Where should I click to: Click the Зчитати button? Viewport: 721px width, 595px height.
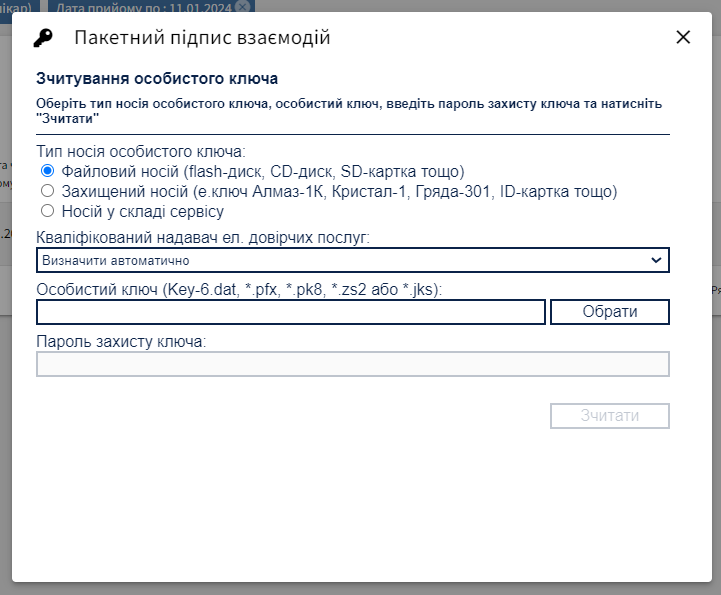click(609, 415)
